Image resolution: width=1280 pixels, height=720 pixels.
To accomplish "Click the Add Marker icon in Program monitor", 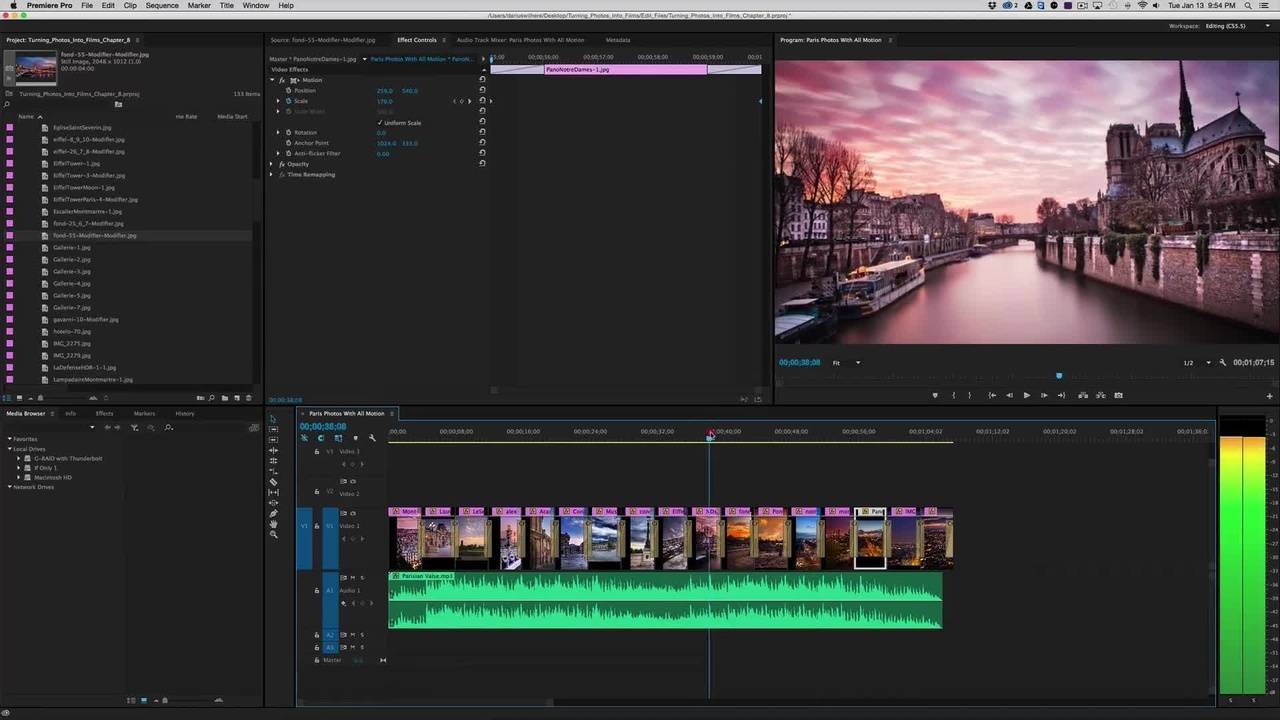I will [x=935, y=395].
